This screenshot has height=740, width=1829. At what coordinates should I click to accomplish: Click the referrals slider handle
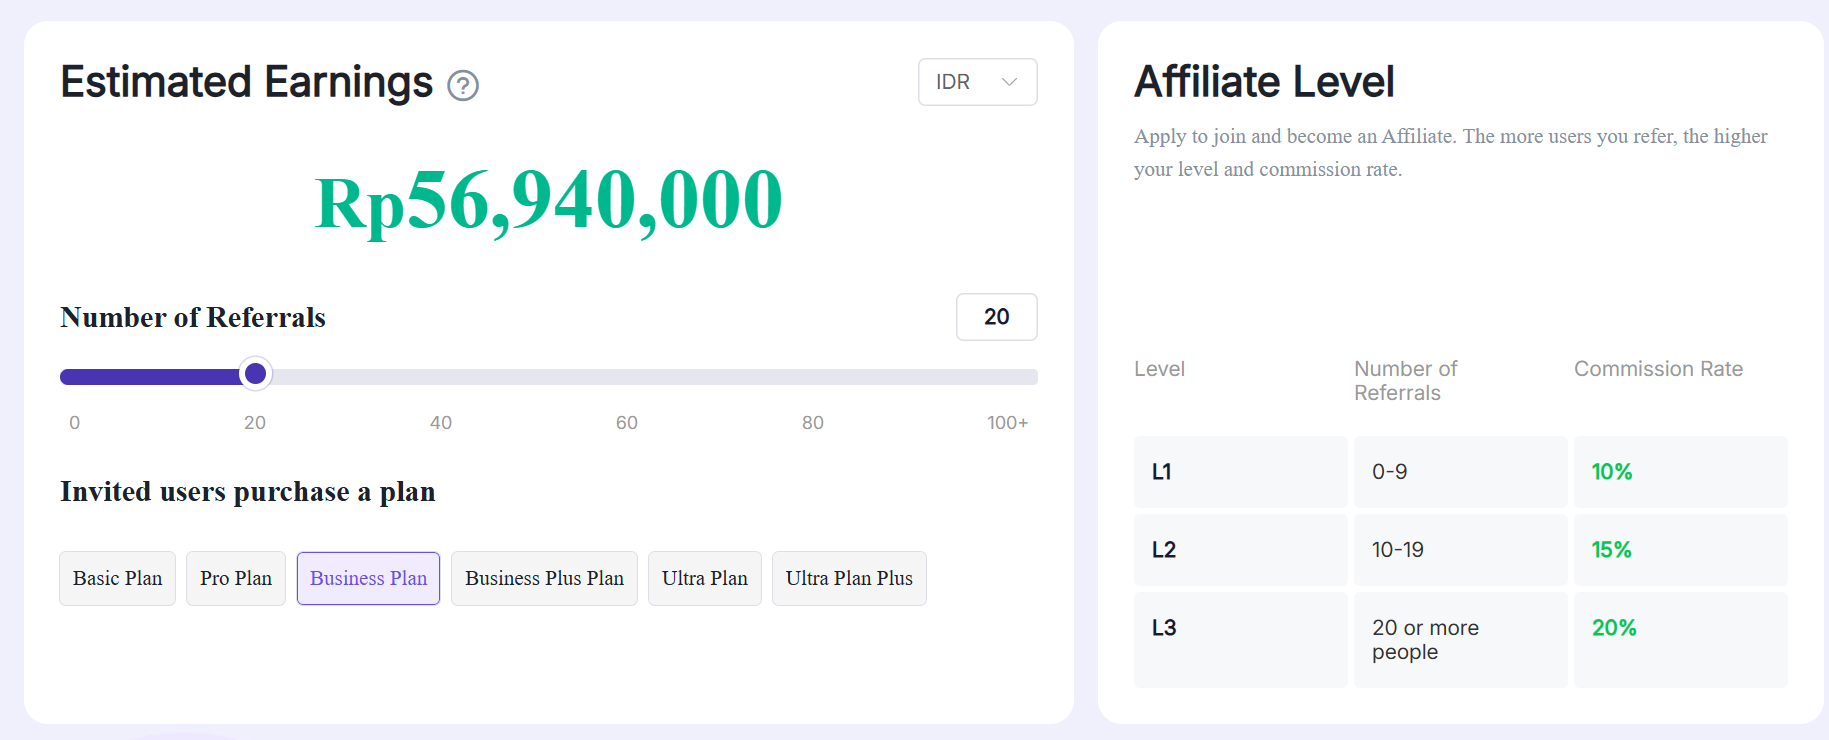point(256,374)
